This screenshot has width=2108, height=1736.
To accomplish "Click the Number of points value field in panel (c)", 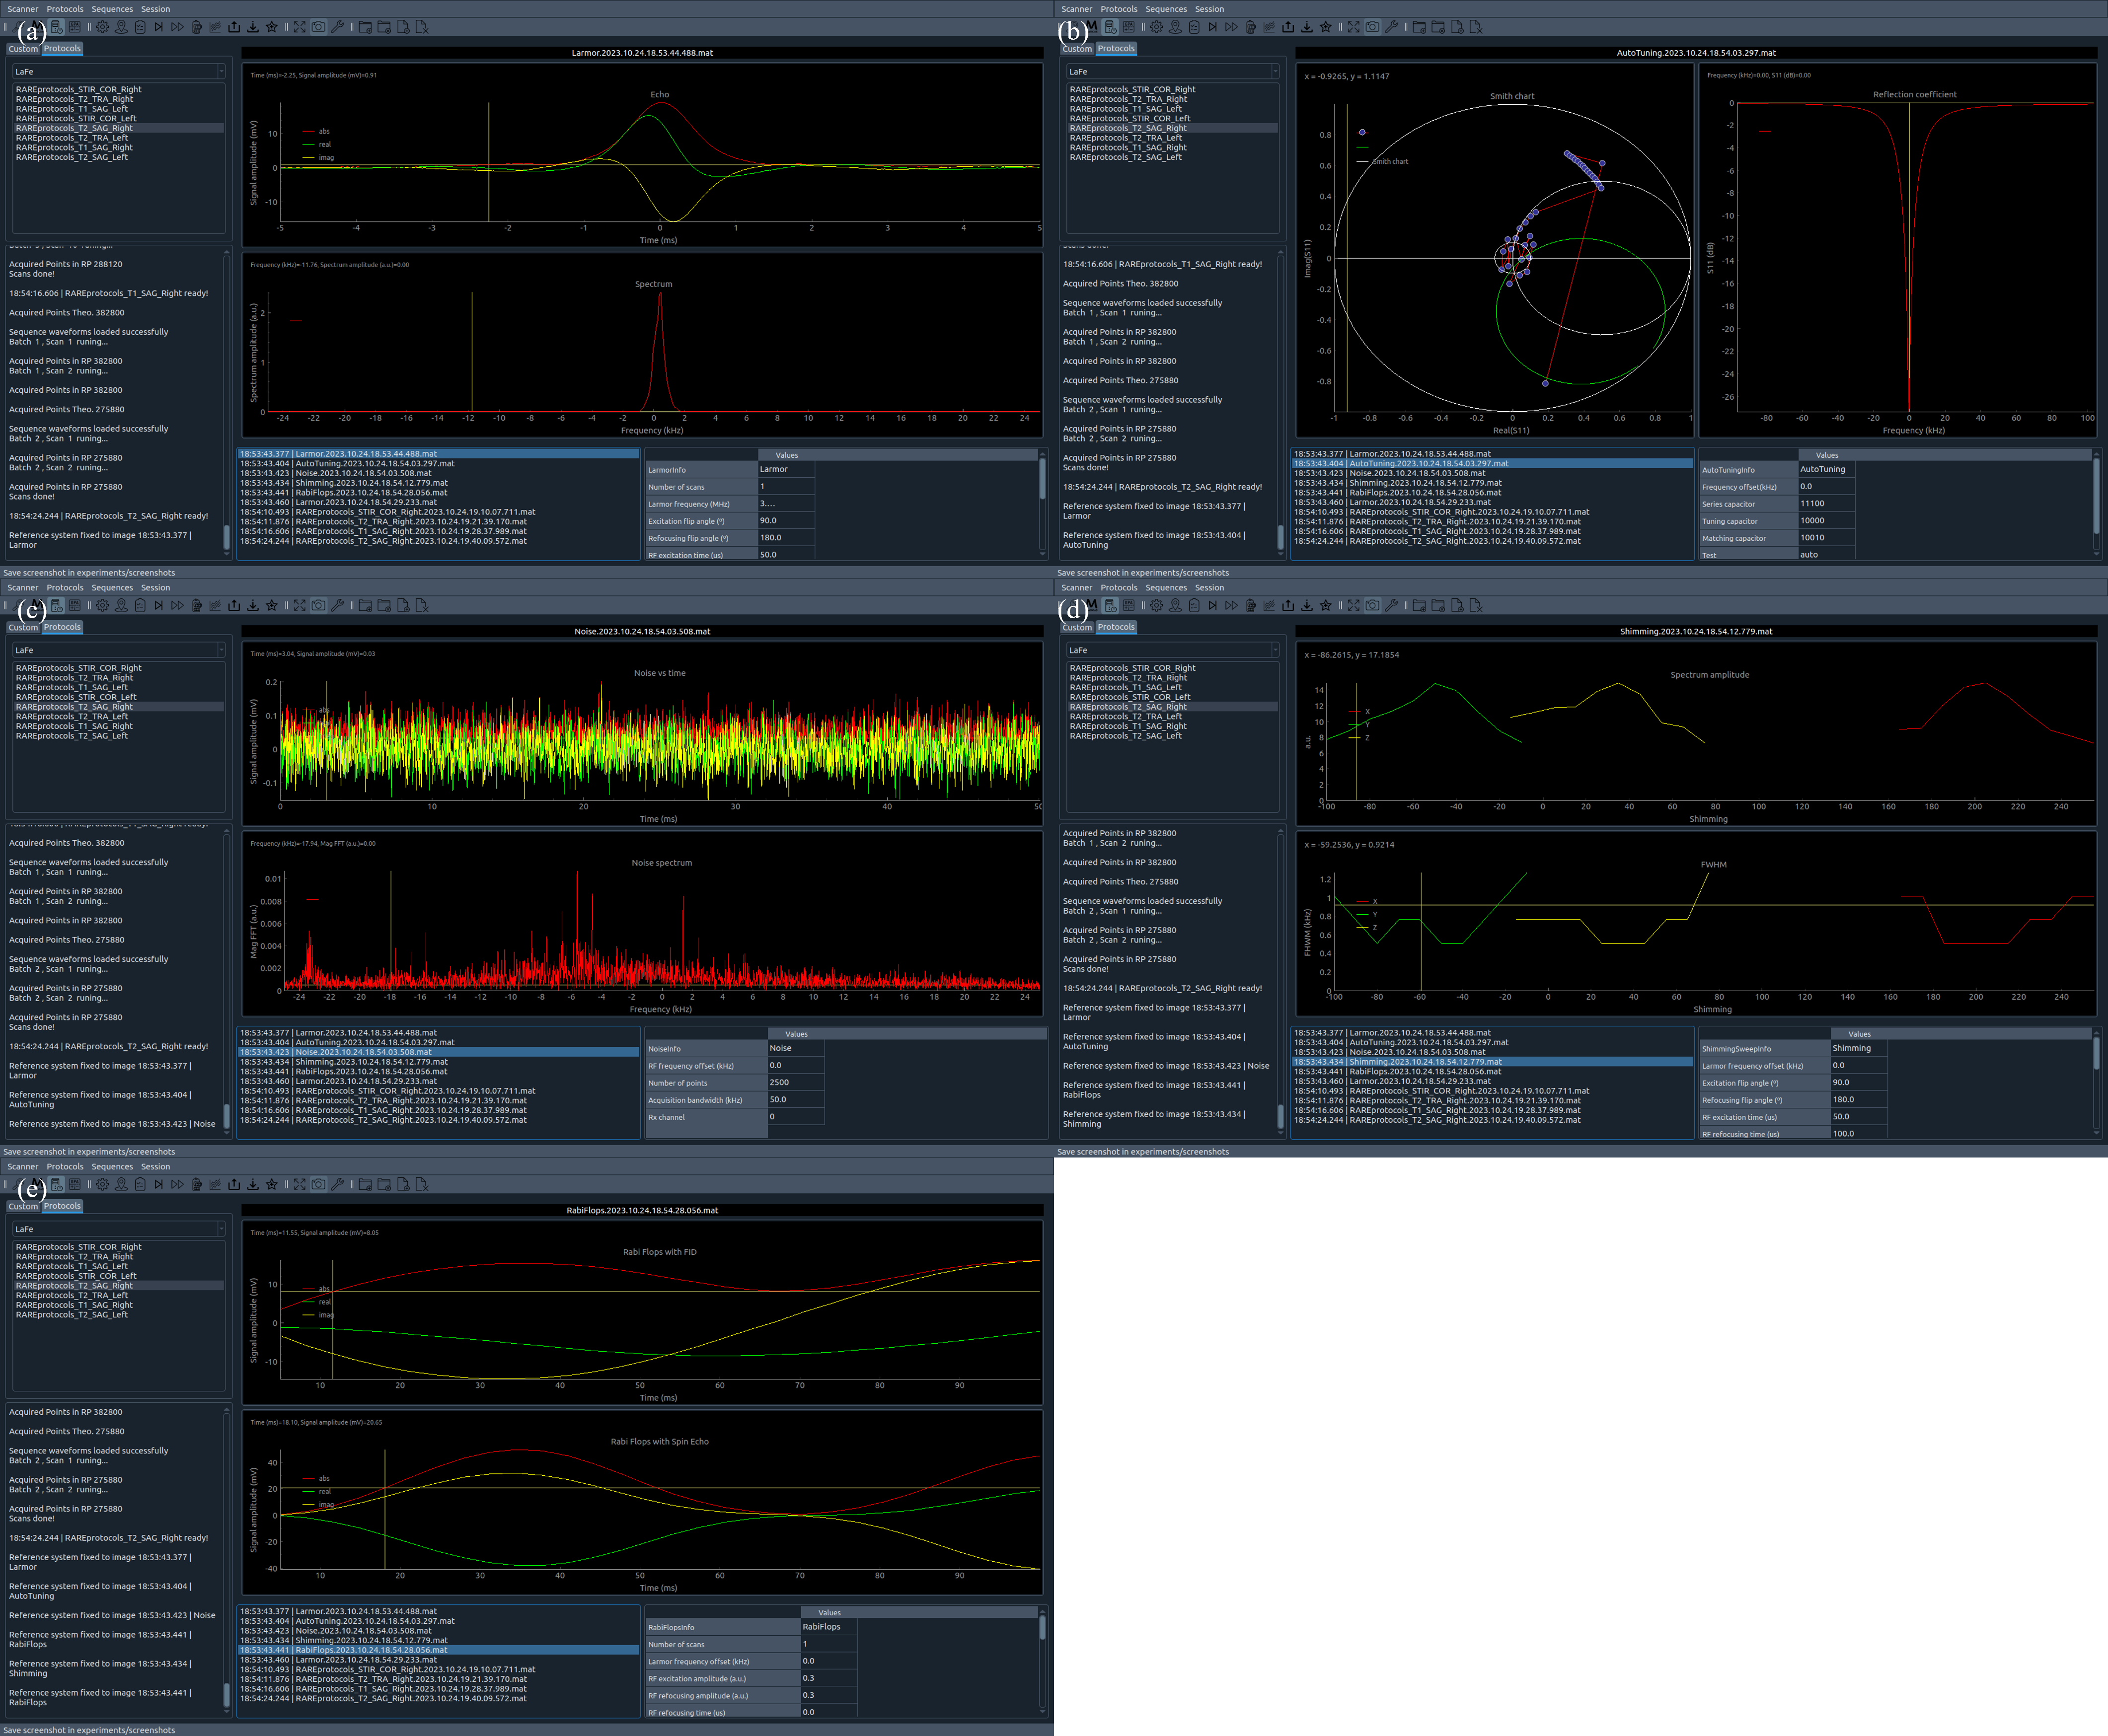I will (795, 1082).
